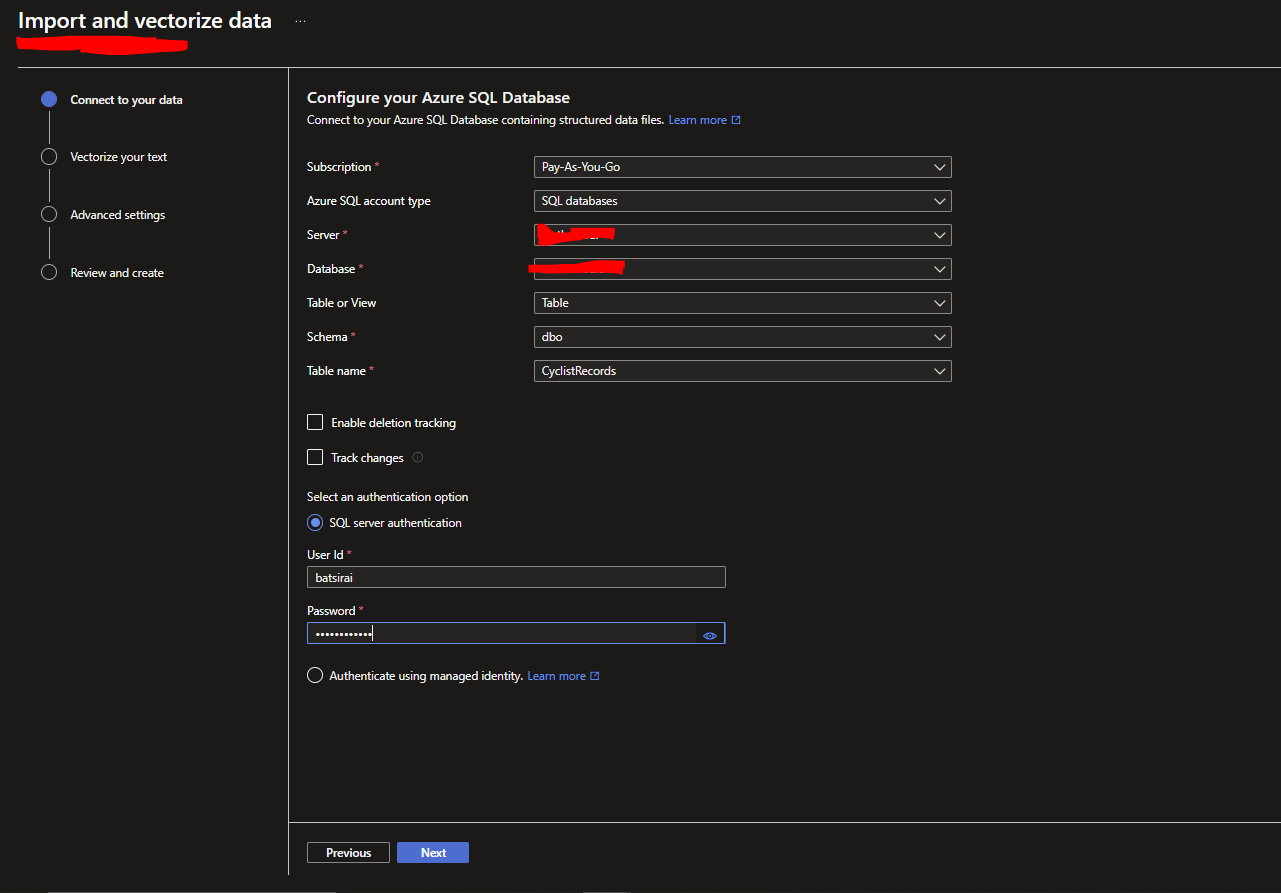Select SQL server authentication radio option
1281x893 pixels.
pos(315,523)
